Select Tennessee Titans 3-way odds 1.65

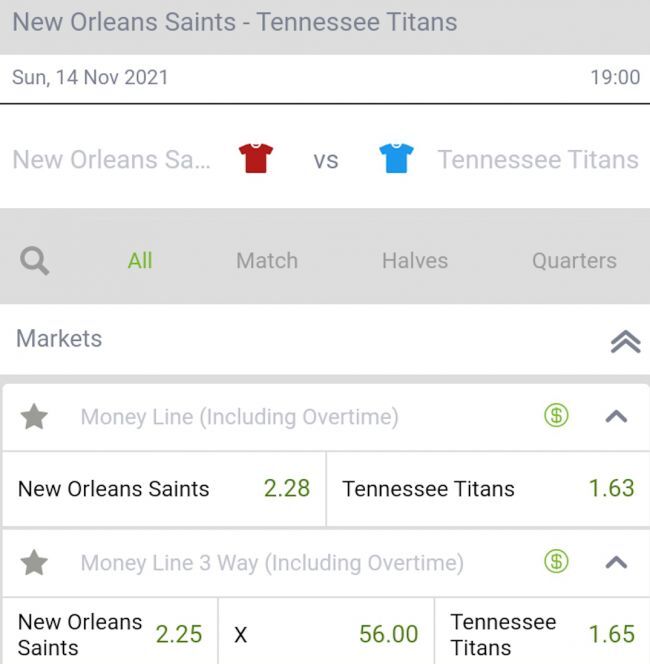click(542, 634)
